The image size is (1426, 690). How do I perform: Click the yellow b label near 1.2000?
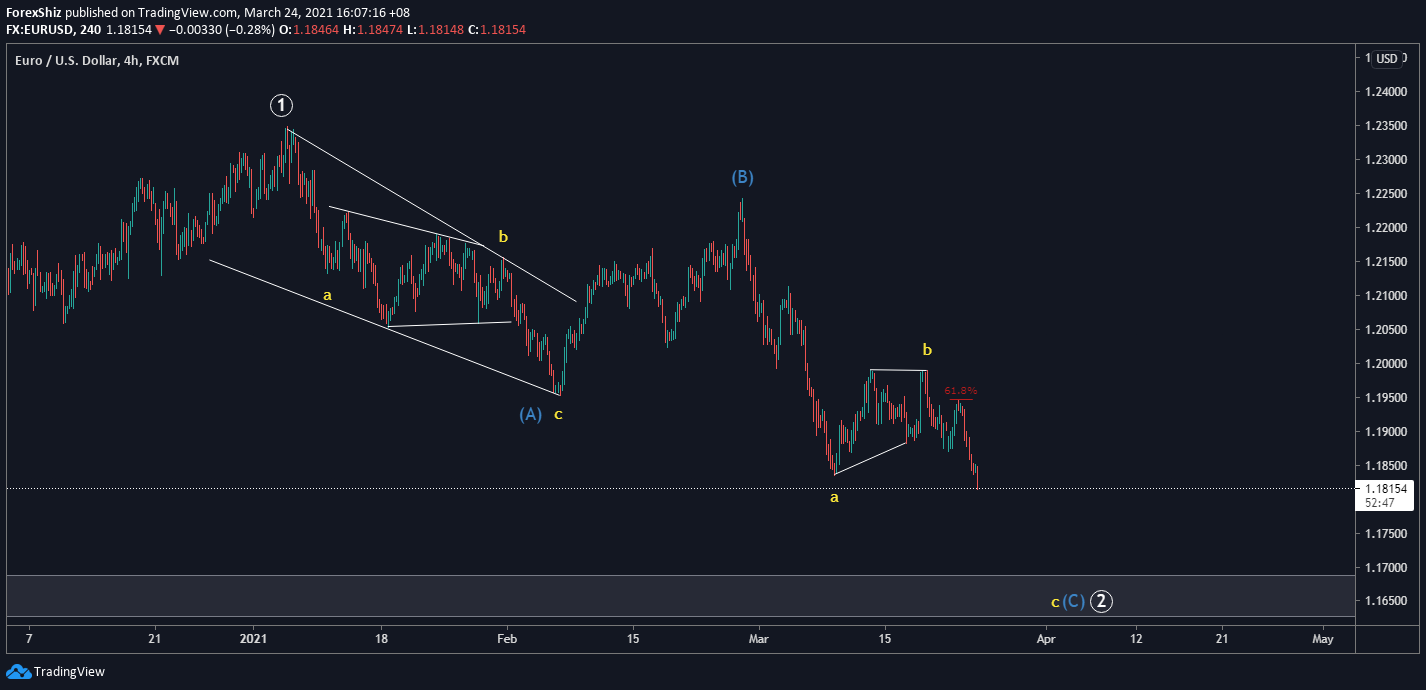(927, 350)
